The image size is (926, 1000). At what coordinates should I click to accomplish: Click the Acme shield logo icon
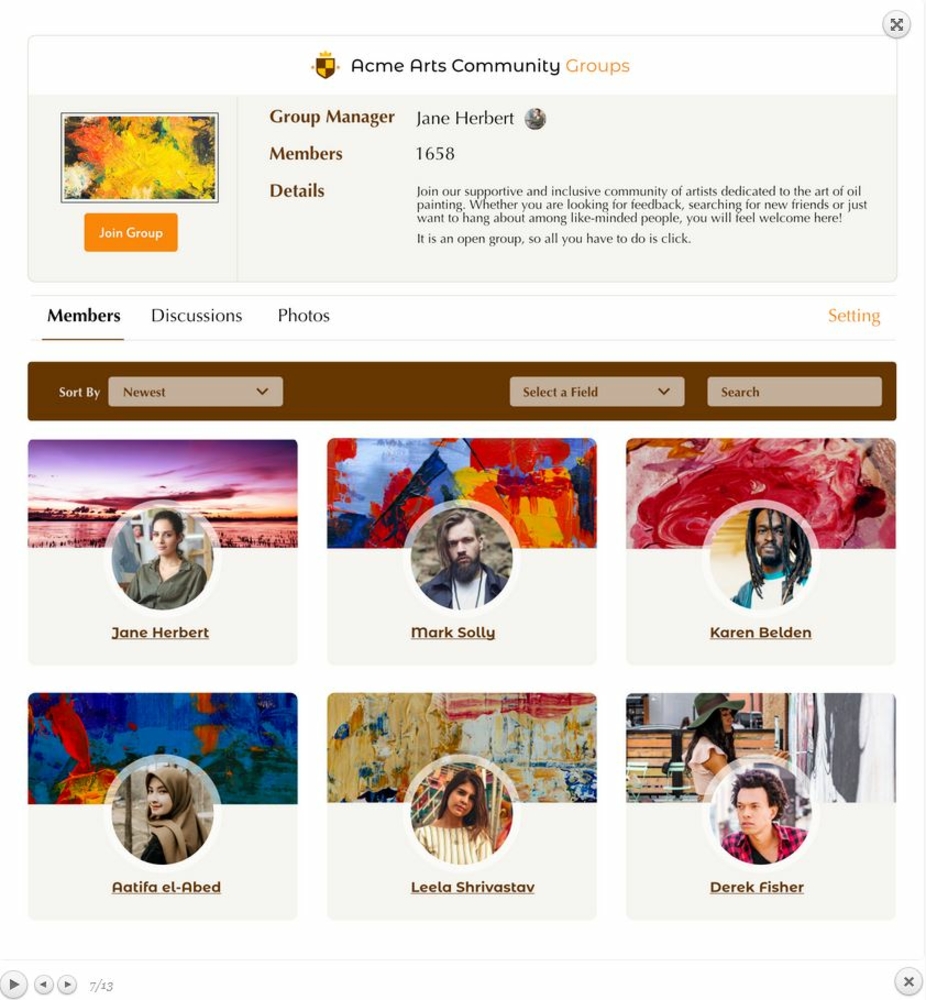[x=325, y=65]
